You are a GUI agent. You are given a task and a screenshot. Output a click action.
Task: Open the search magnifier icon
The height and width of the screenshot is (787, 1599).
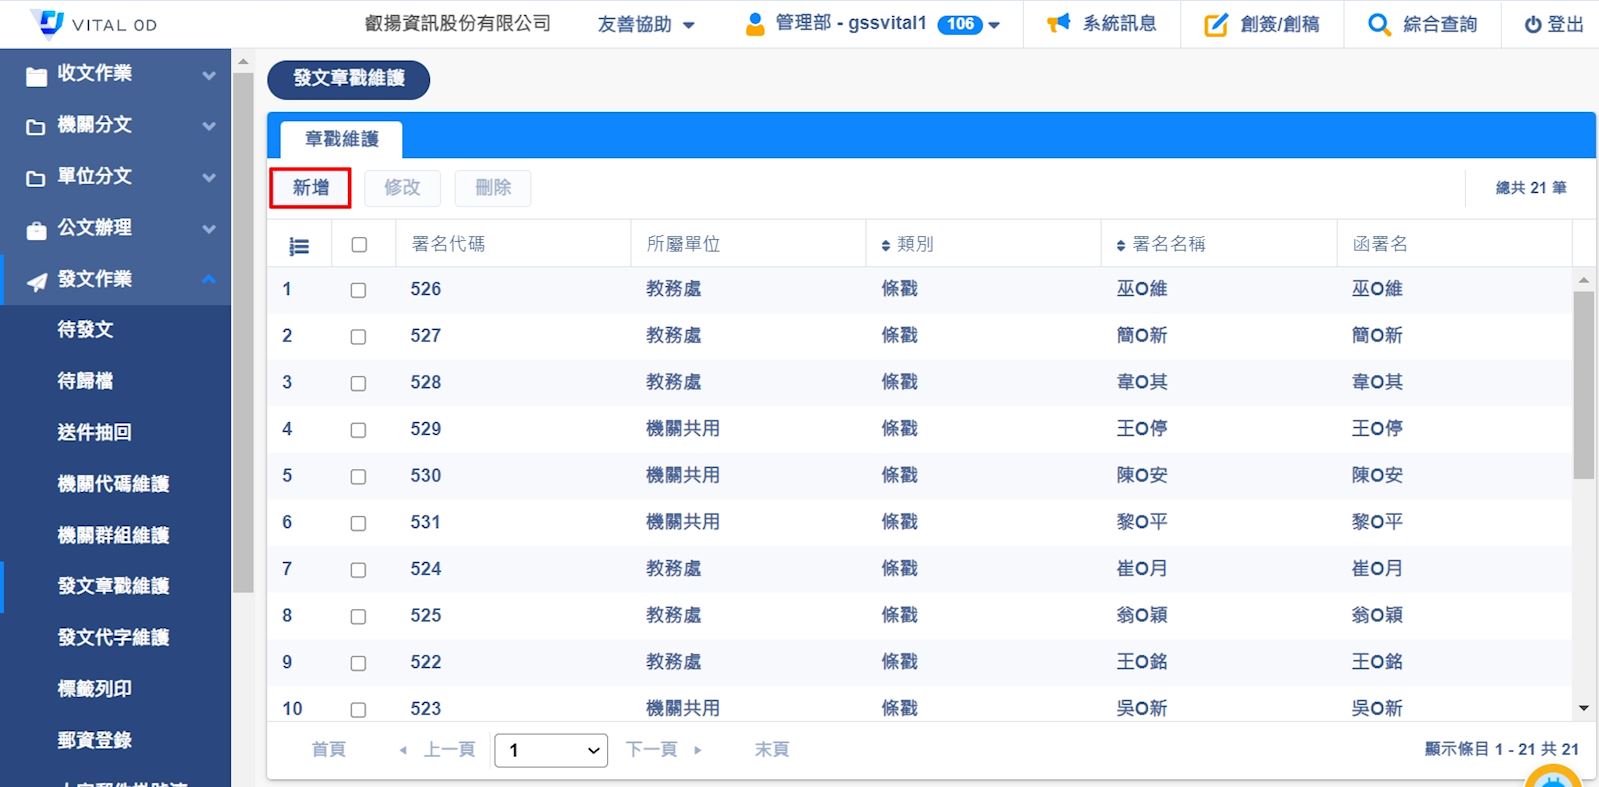click(1379, 25)
